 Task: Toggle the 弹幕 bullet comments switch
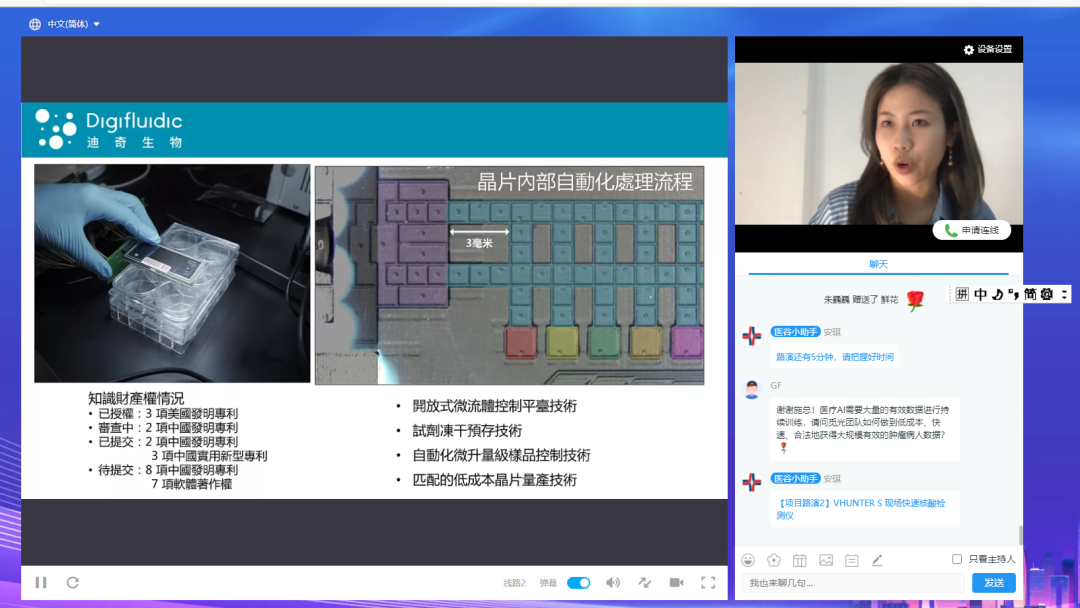[x=578, y=583]
